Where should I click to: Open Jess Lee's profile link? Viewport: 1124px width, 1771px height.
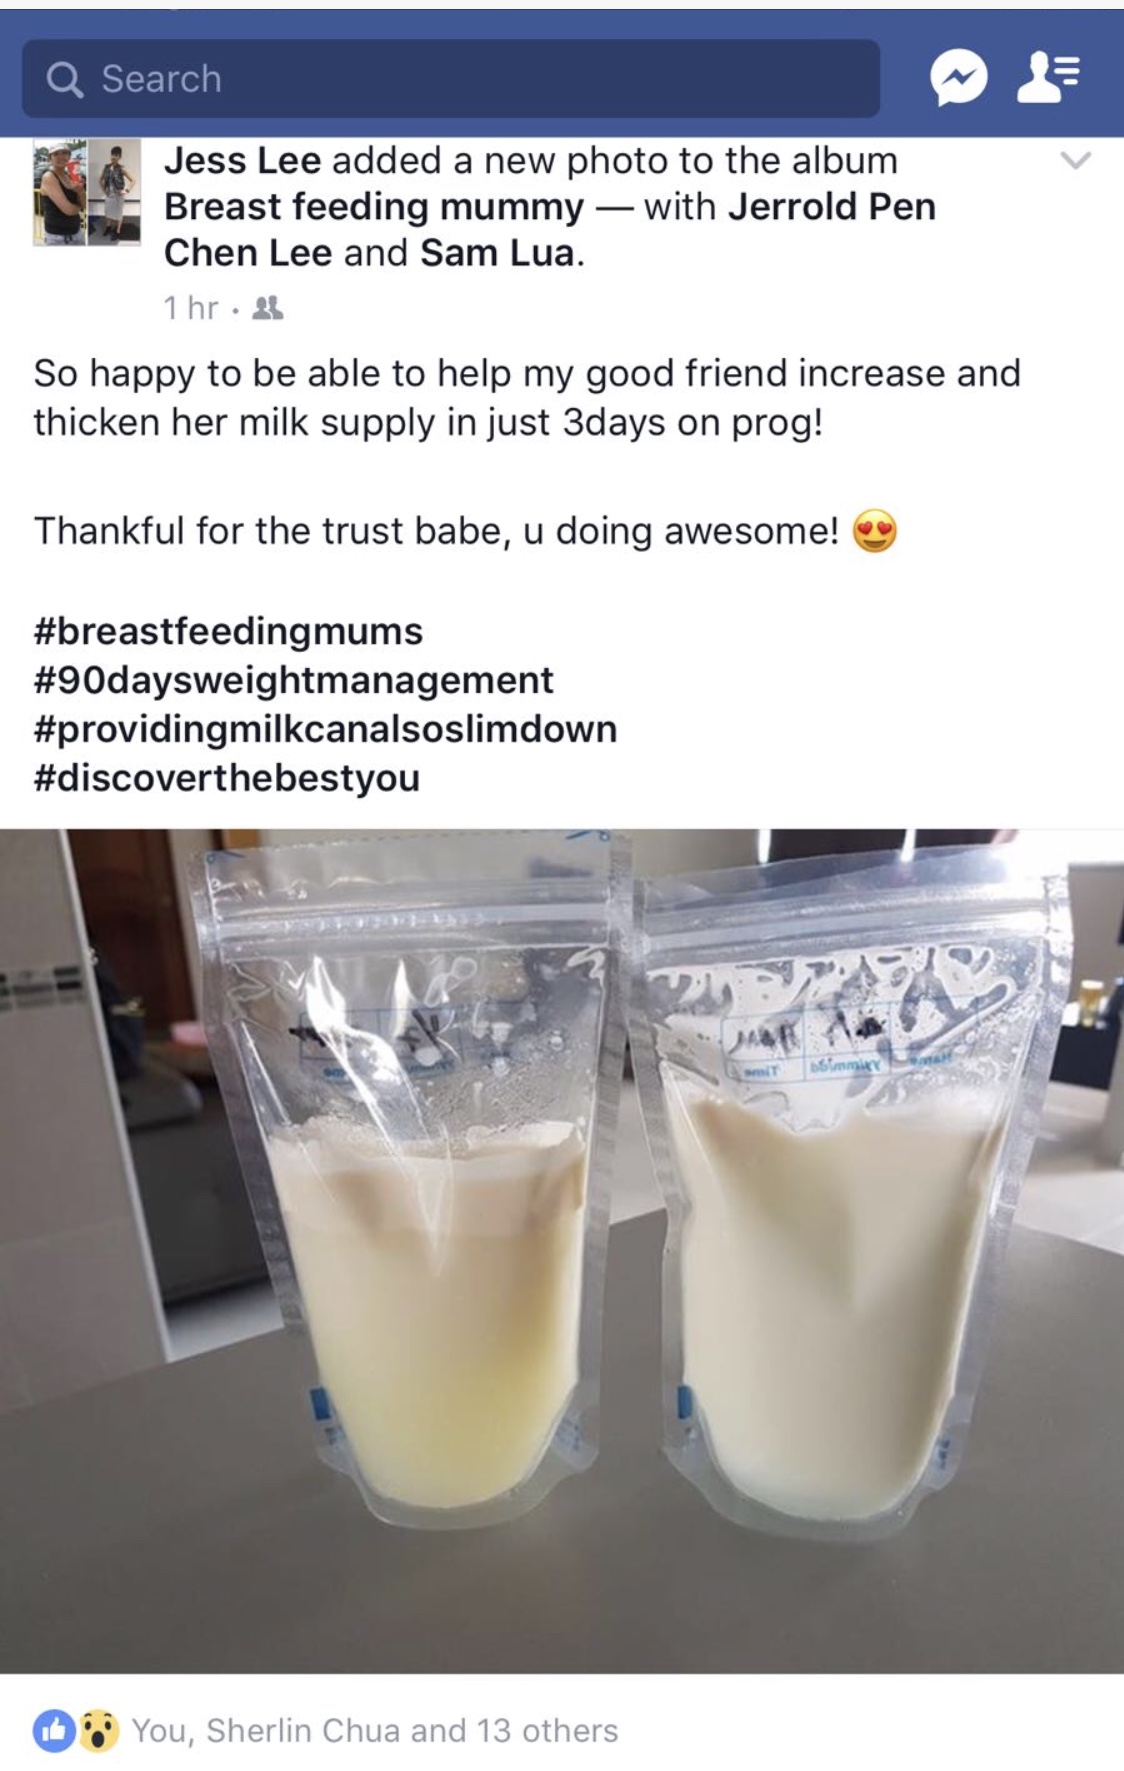point(242,160)
